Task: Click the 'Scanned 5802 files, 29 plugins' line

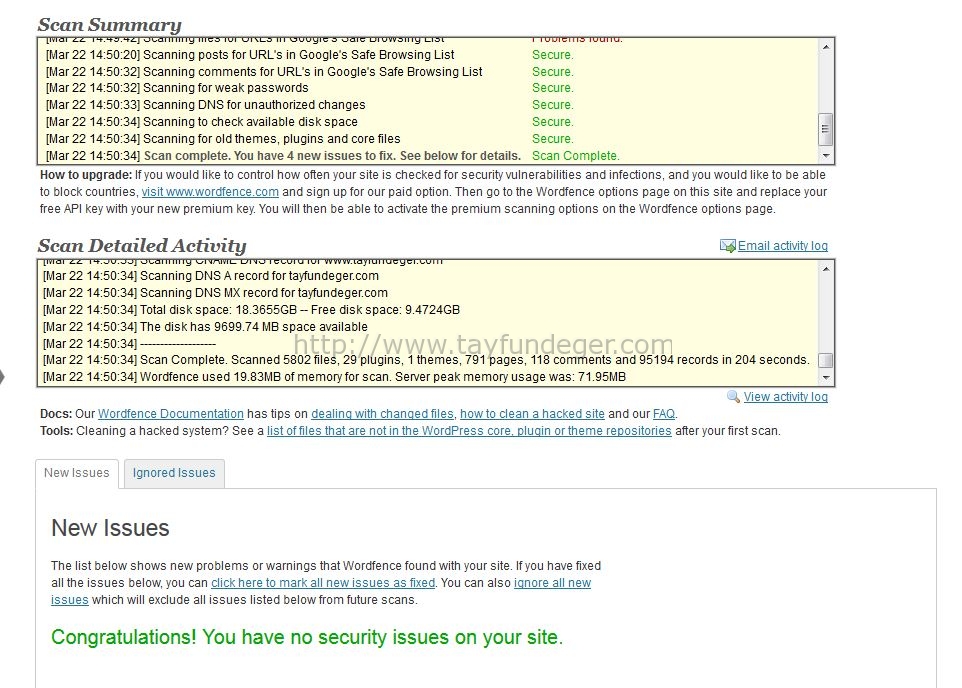Action: coord(426,360)
